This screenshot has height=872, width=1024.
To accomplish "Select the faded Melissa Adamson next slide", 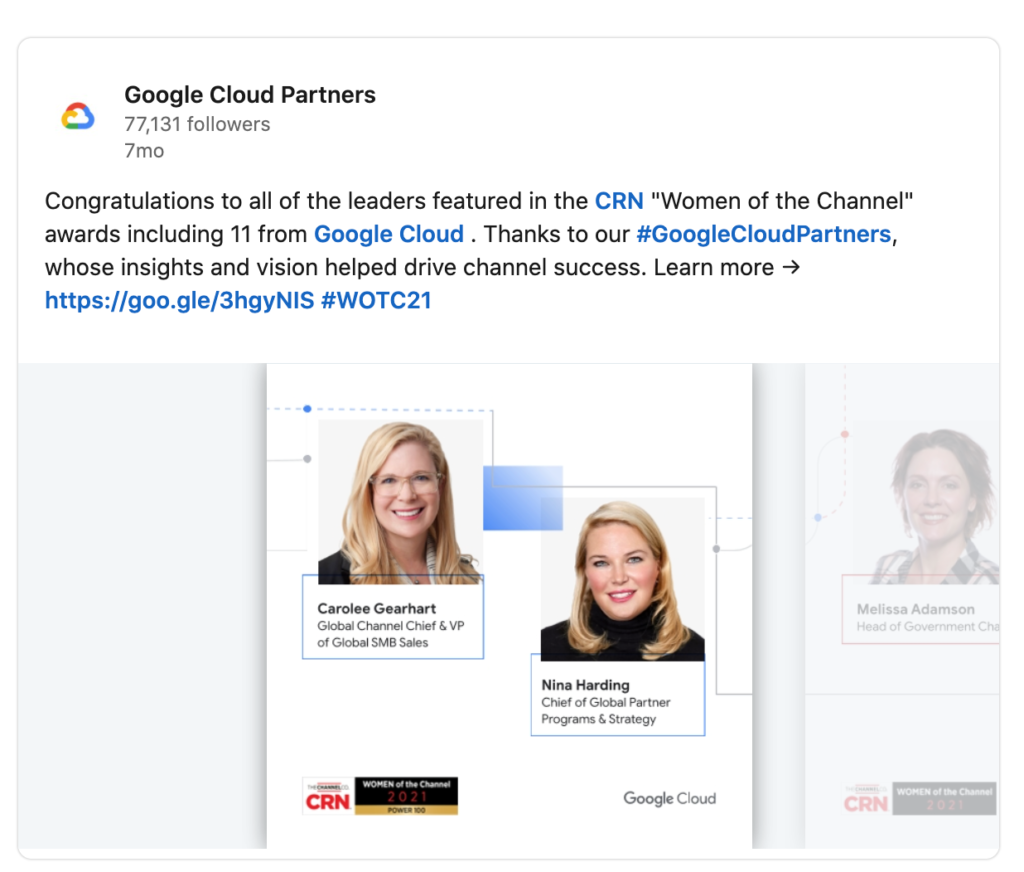I will 903,606.
